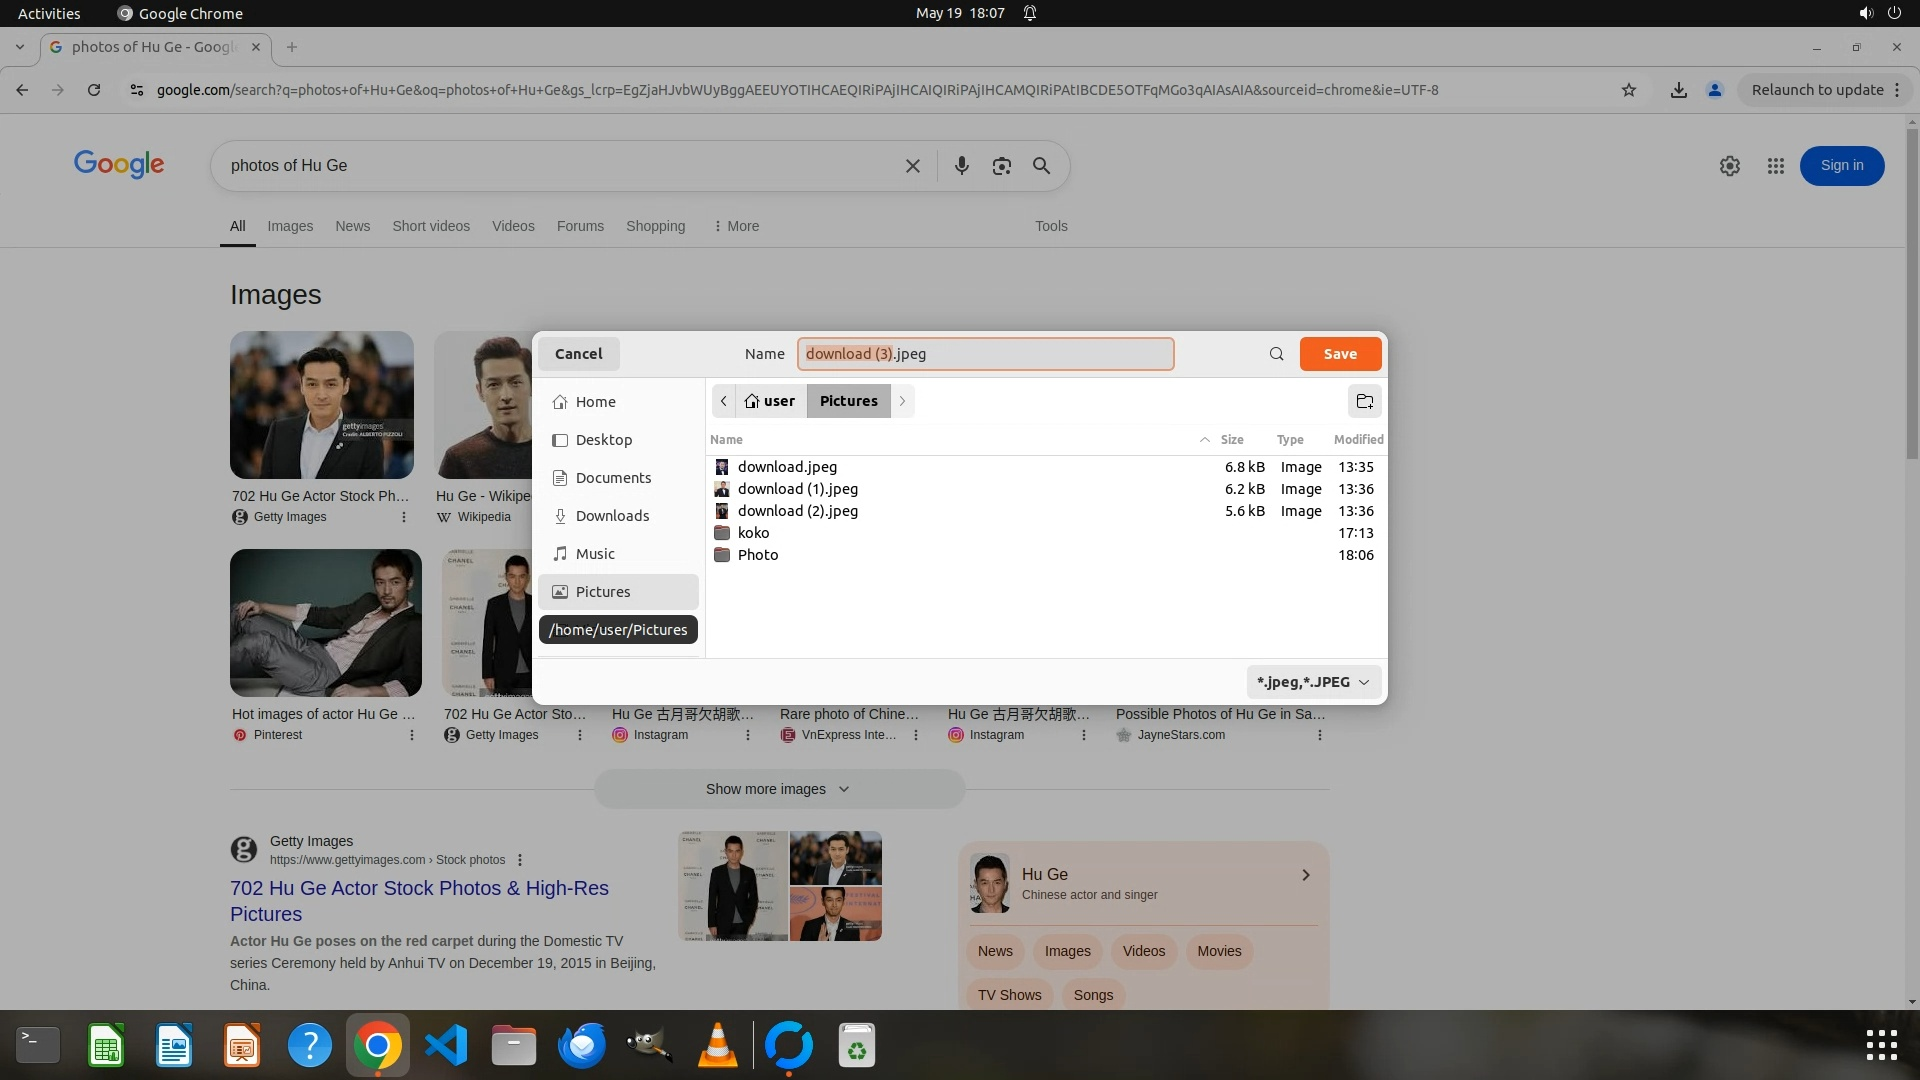The width and height of the screenshot is (1920, 1080).
Task: Click the search by image camera icon
Action: tap(1001, 166)
